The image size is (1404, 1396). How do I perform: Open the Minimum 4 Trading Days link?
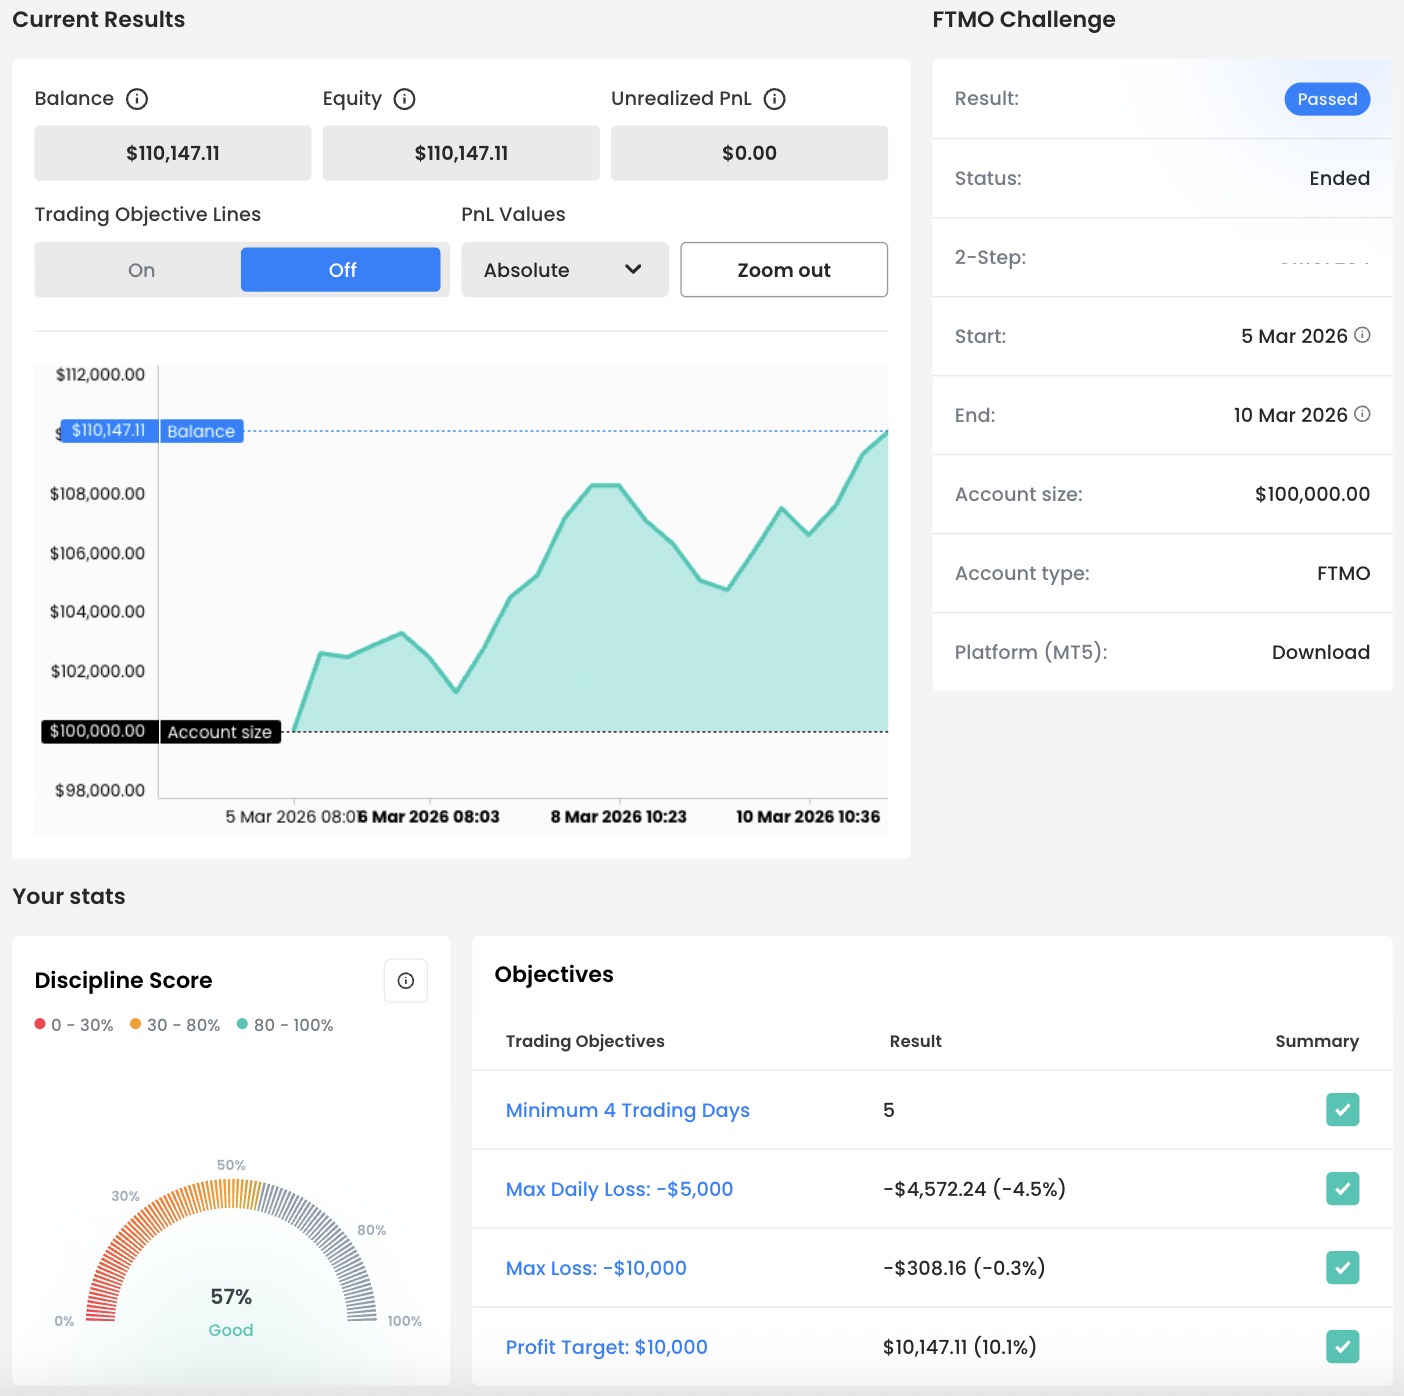click(x=627, y=1110)
